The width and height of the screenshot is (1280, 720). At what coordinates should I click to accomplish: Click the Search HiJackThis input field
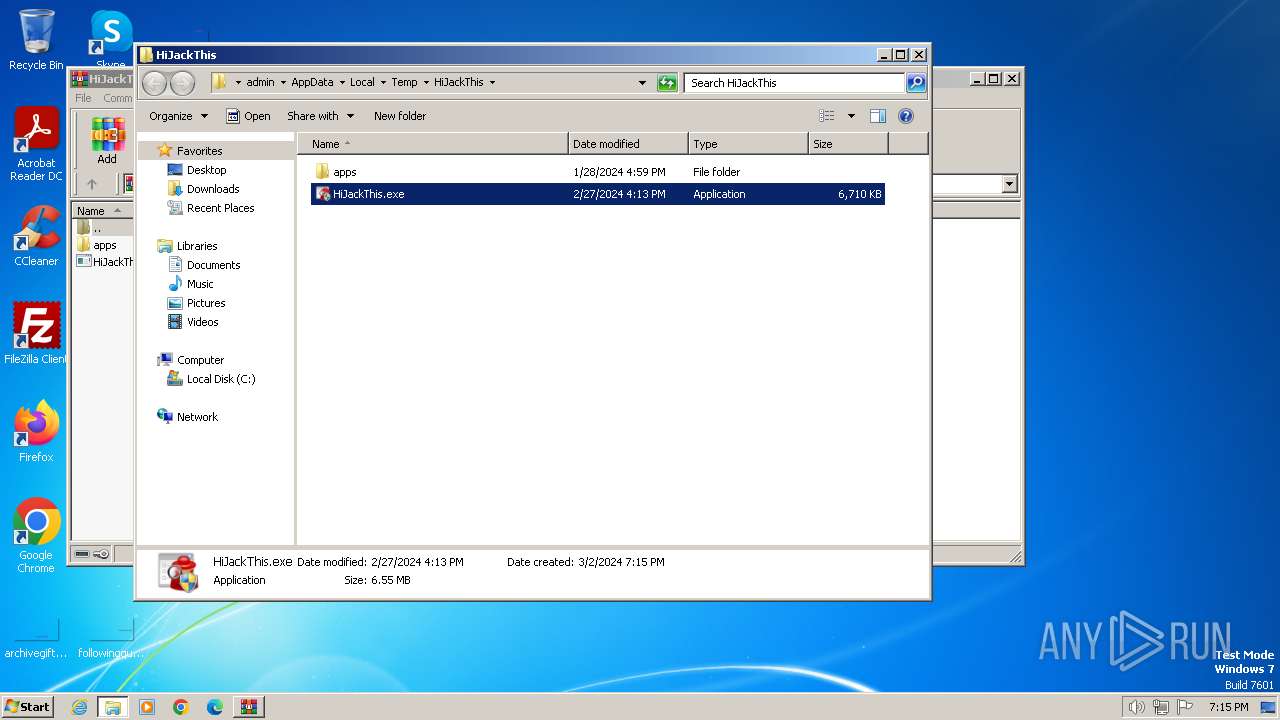click(794, 83)
